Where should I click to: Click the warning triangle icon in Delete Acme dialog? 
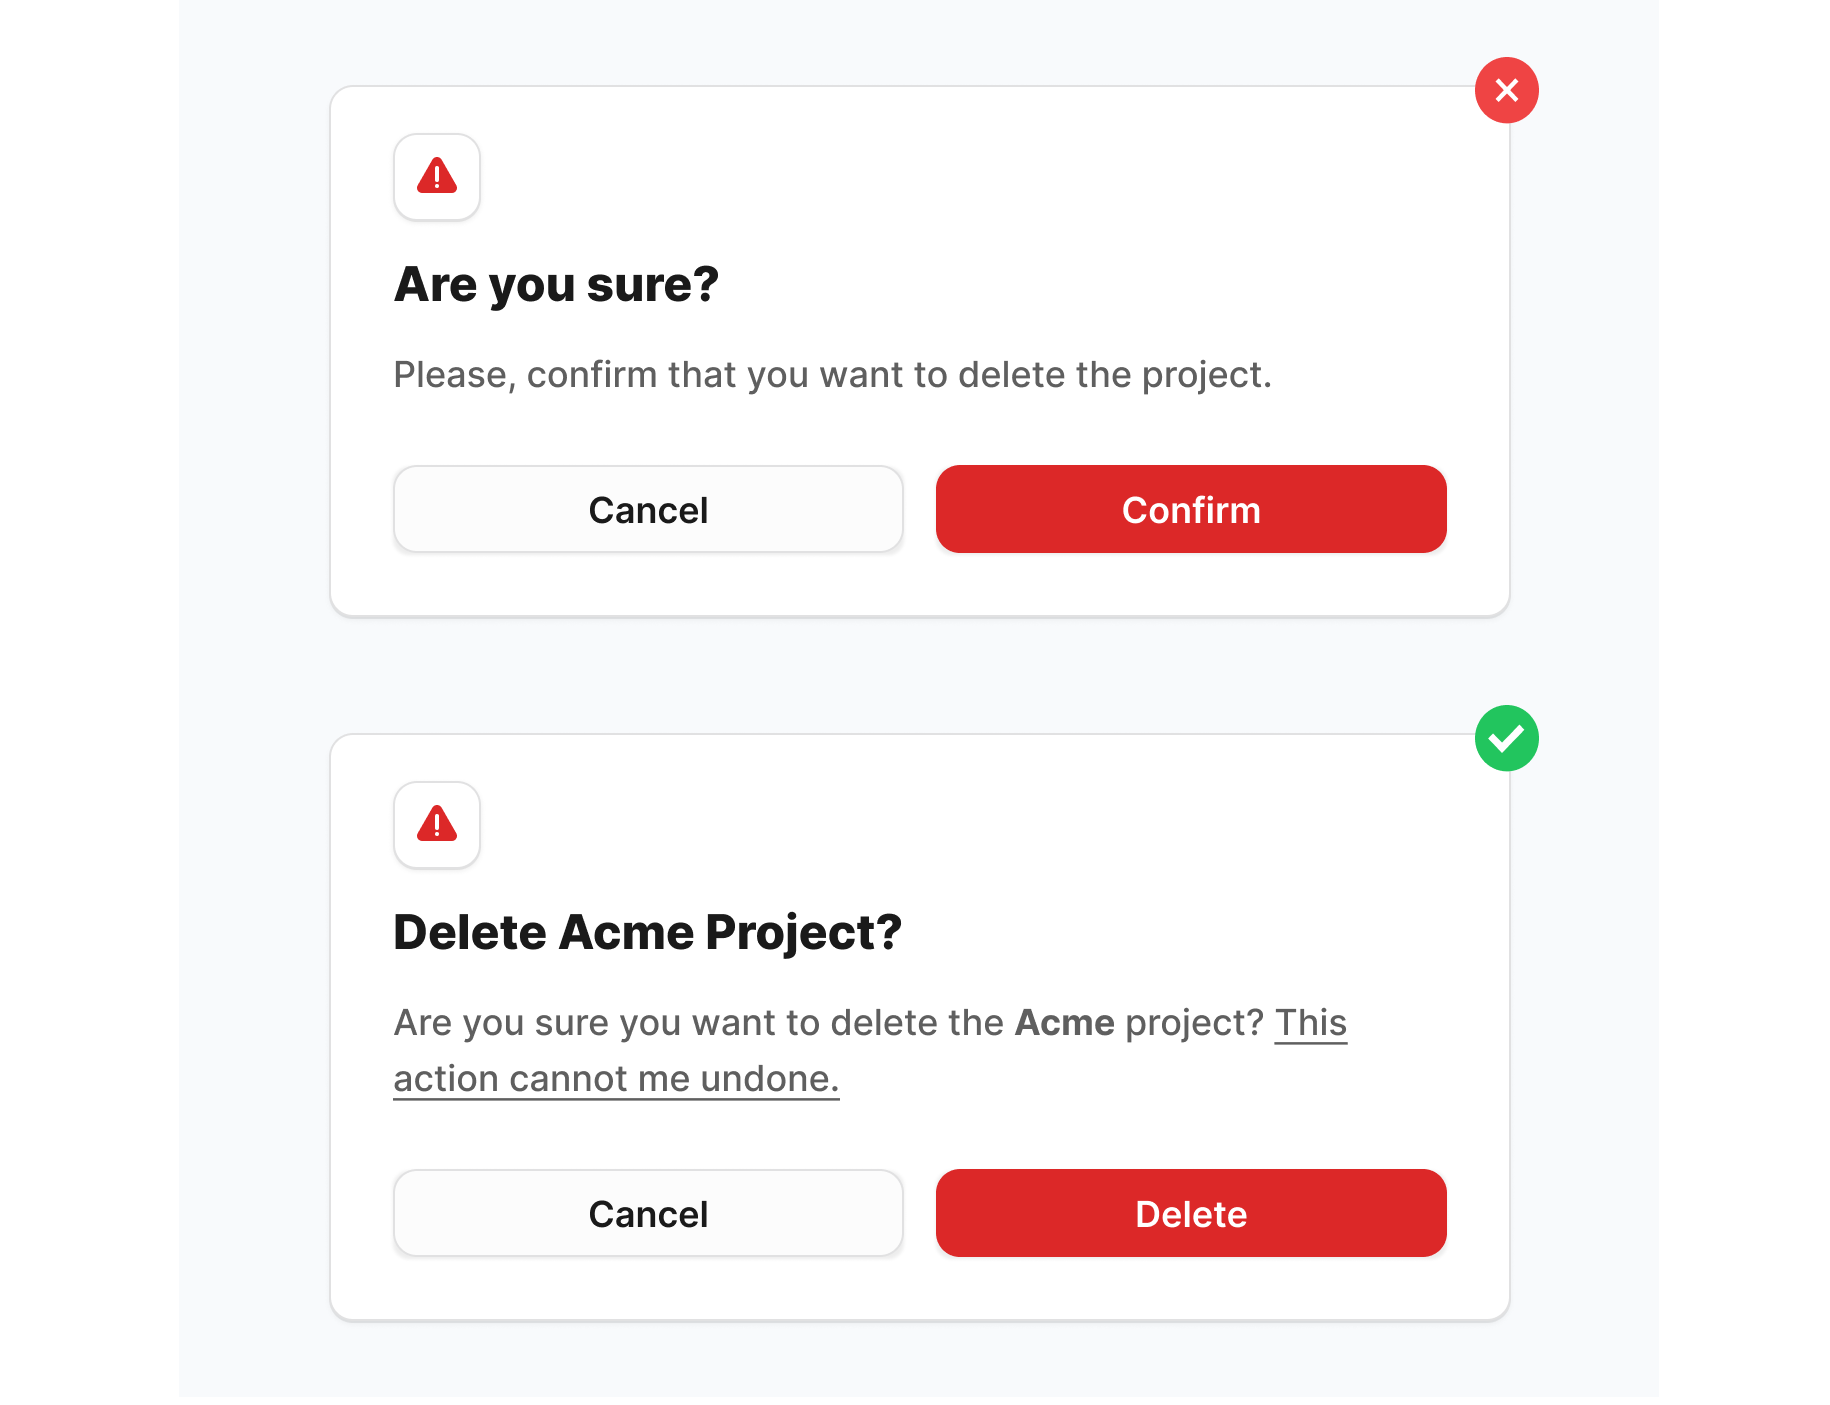(x=437, y=825)
